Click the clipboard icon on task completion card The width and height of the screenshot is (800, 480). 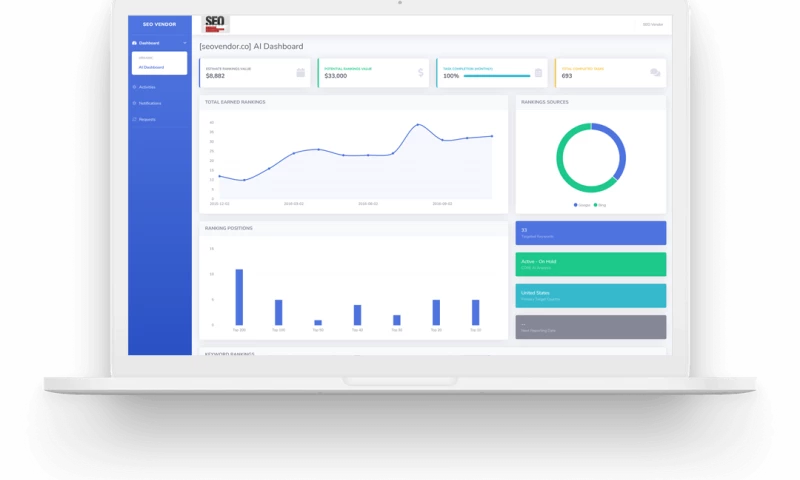pos(538,73)
